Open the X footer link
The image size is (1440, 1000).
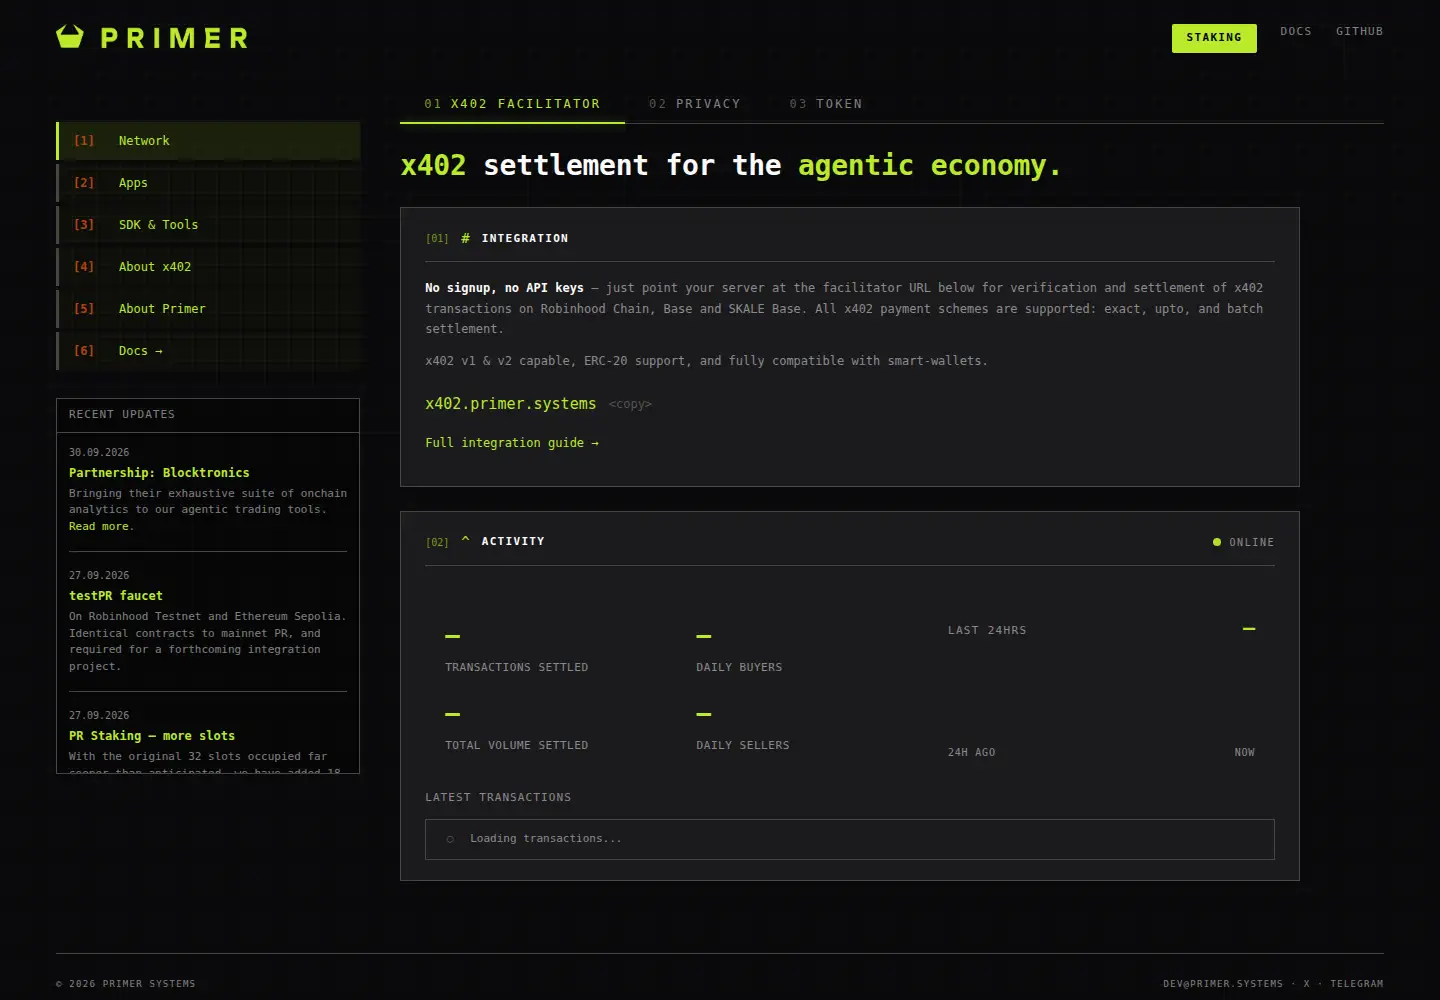[x=1306, y=984]
